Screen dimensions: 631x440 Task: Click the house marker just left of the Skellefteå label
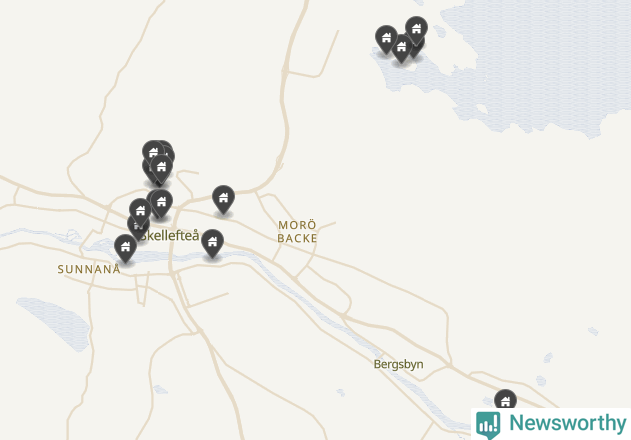pos(140,213)
